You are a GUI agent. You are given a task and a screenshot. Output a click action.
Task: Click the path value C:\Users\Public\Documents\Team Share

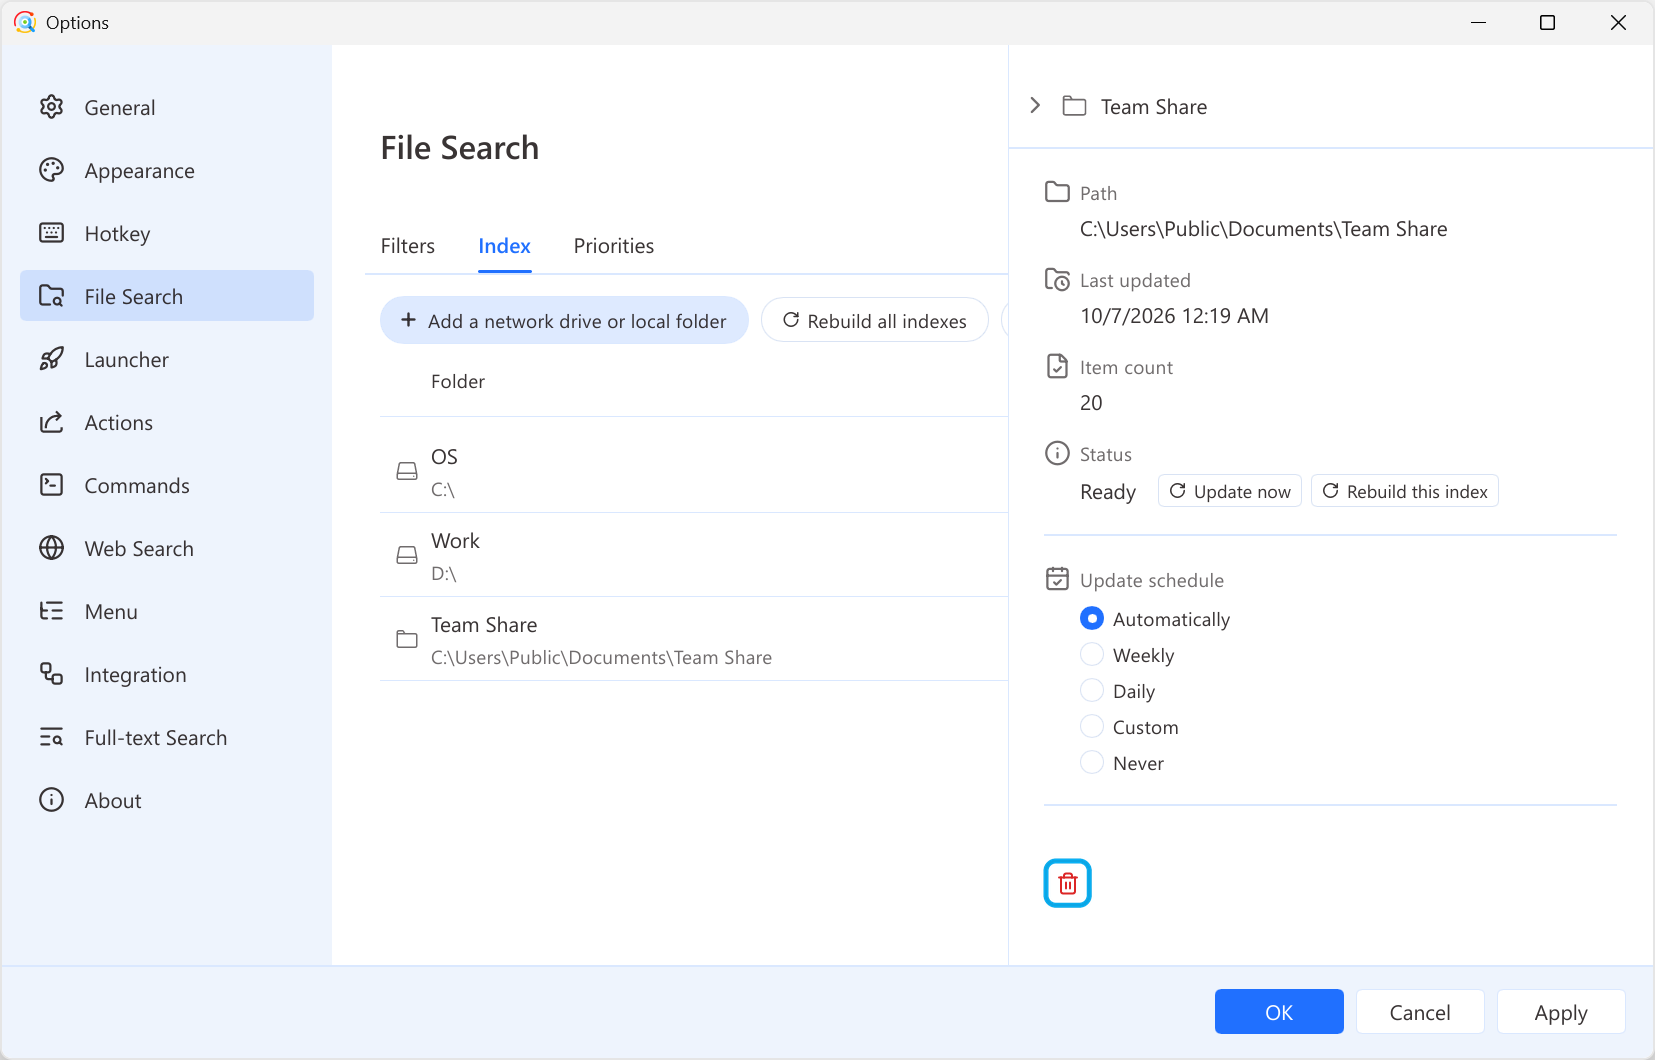click(1263, 229)
